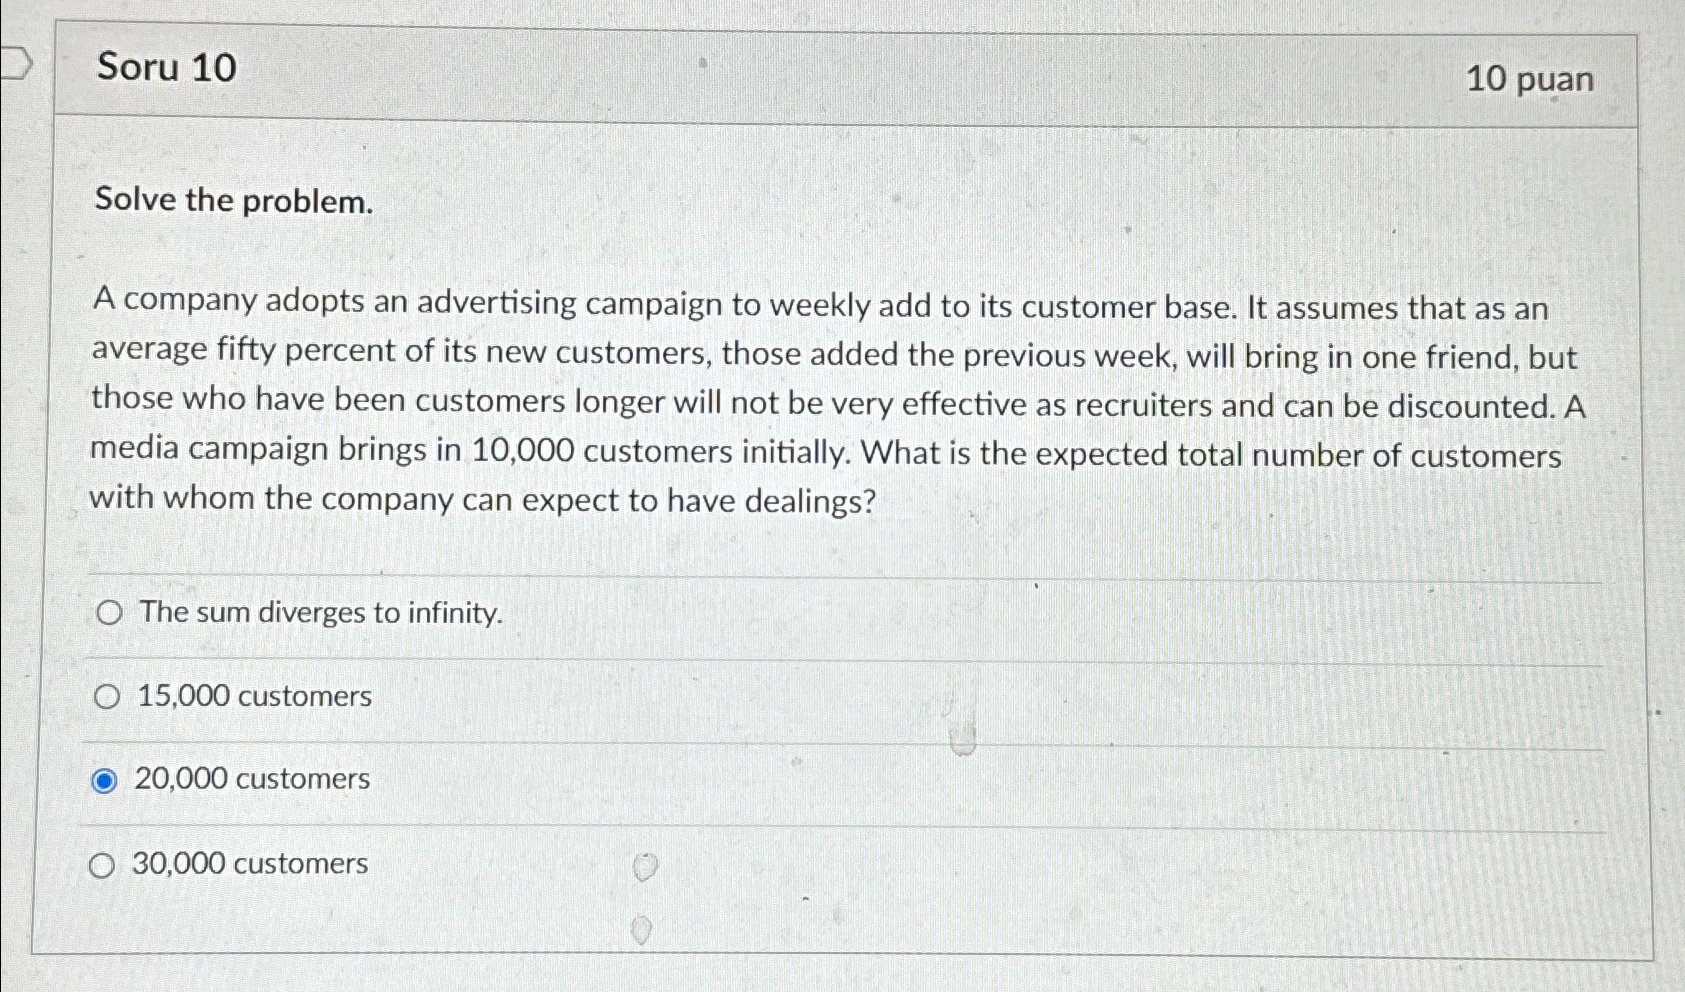Image resolution: width=1685 pixels, height=992 pixels.
Task: Click the answer text '20,000 customers'
Action: [x=251, y=780]
